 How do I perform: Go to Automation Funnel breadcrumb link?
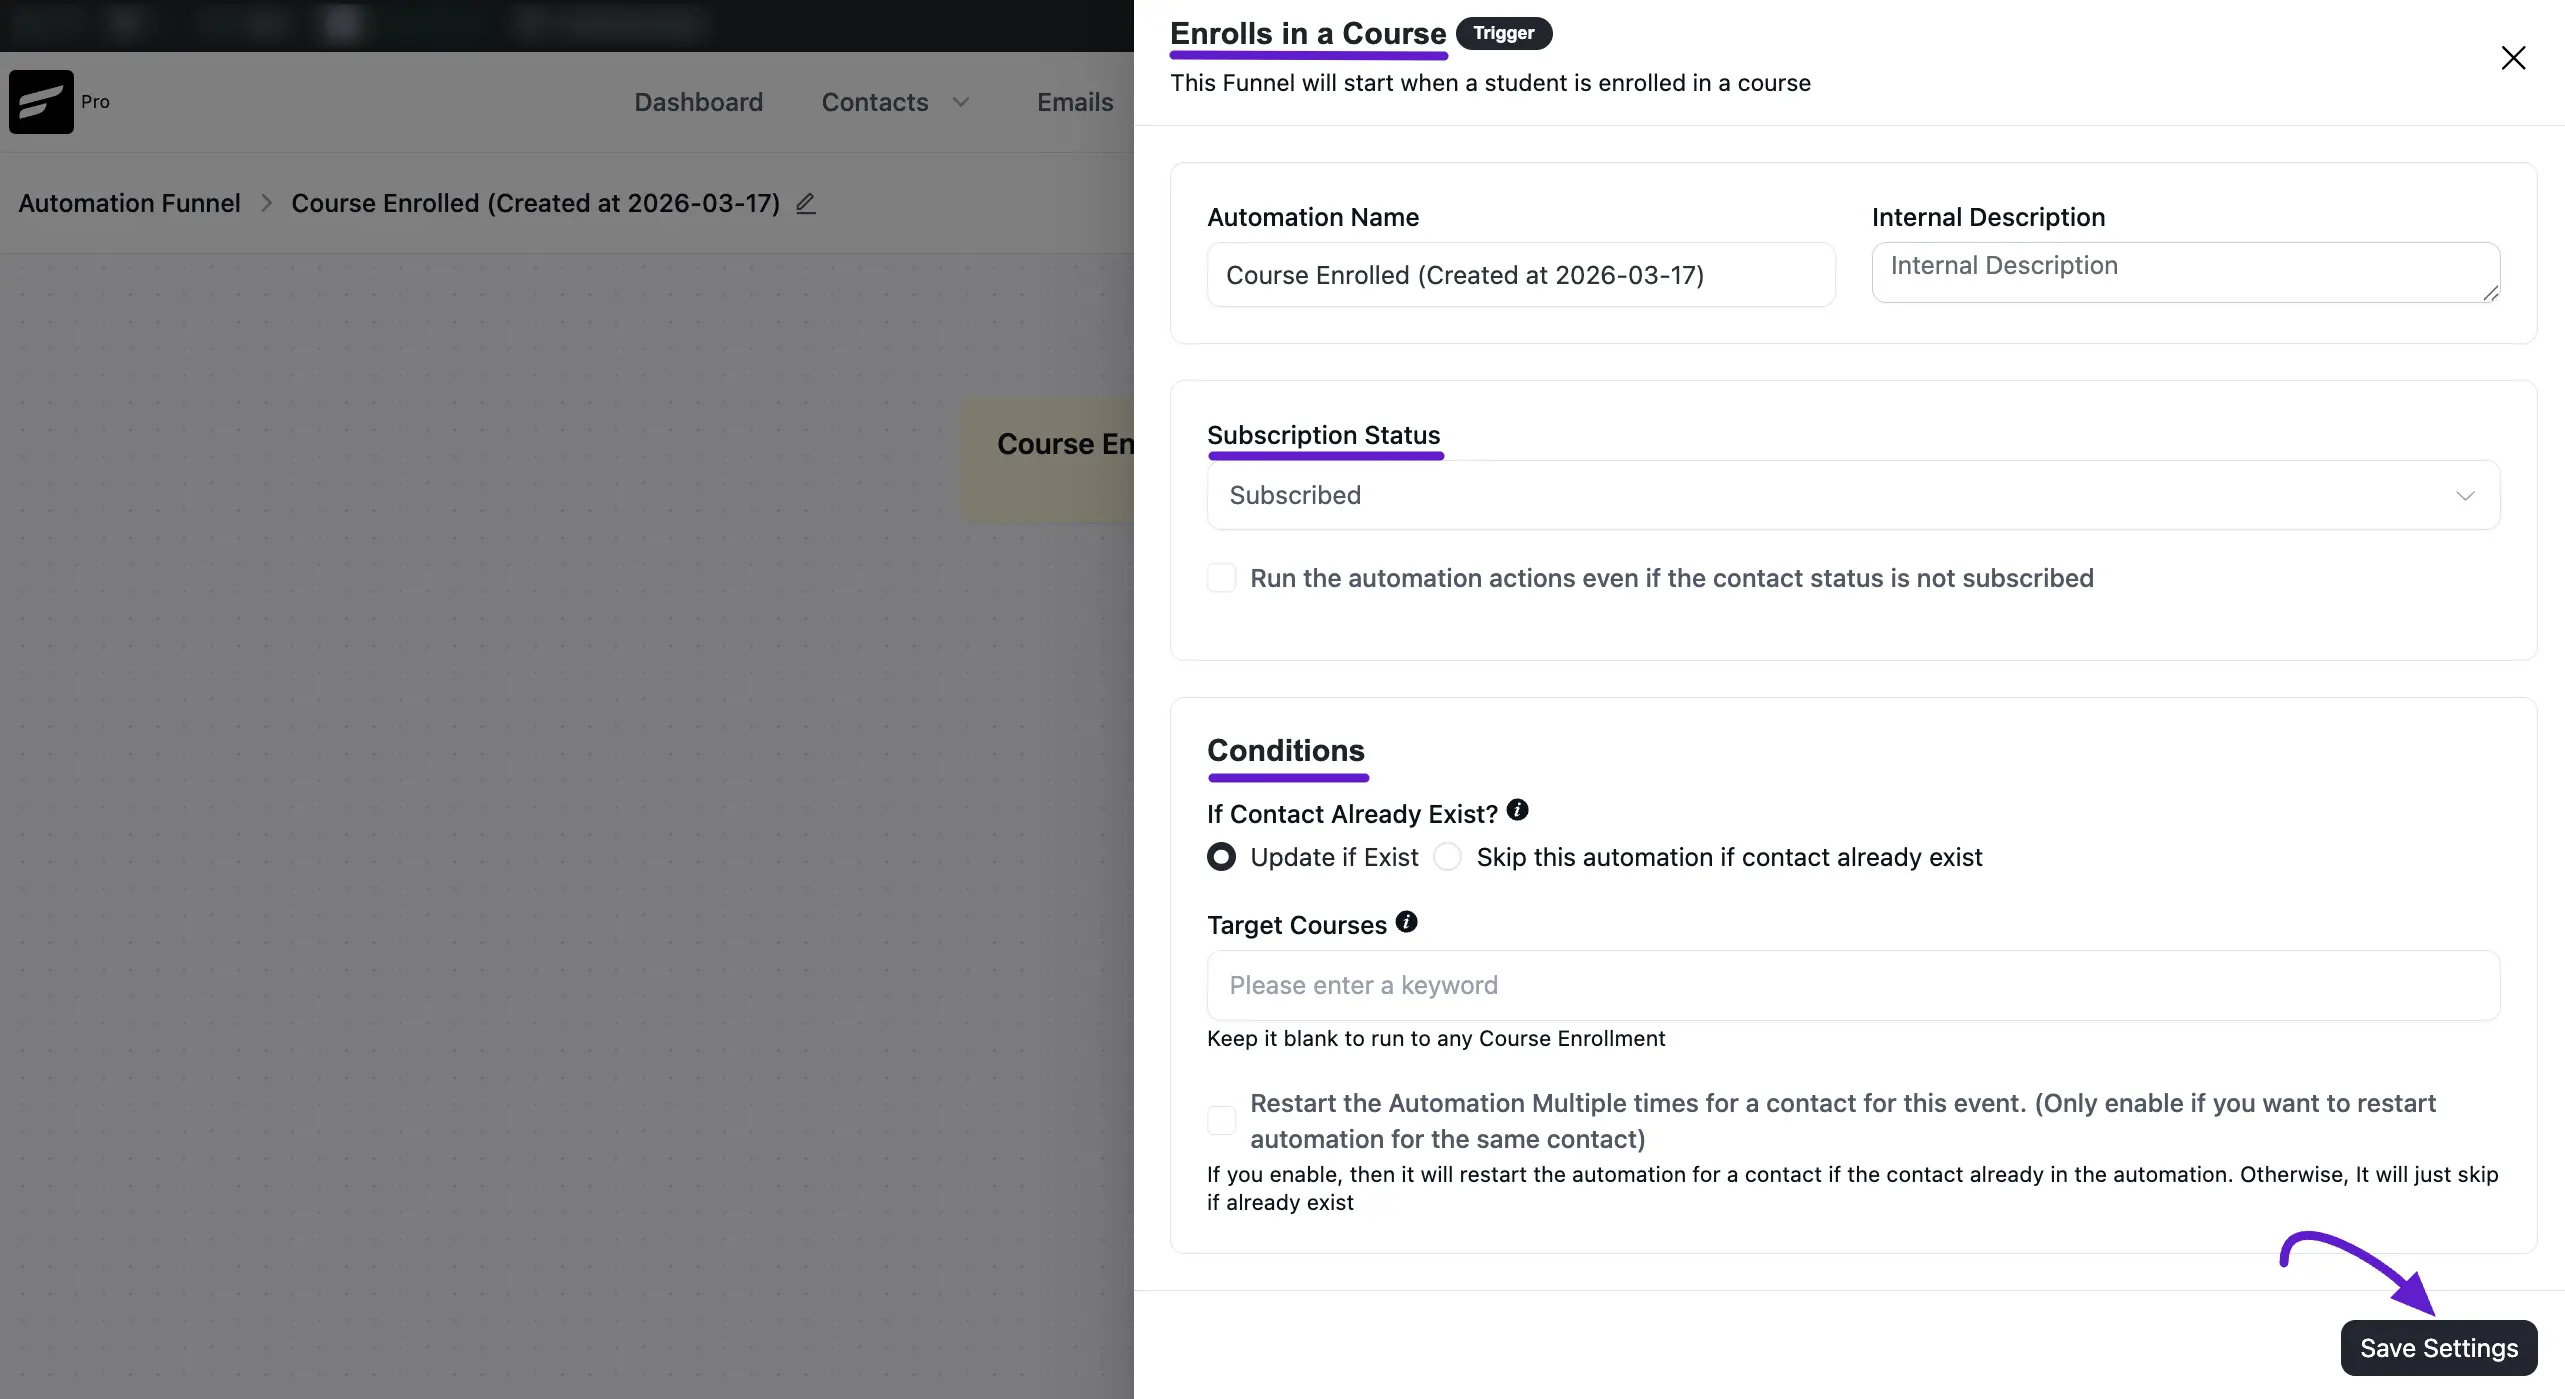pyautogui.click(x=130, y=203)
